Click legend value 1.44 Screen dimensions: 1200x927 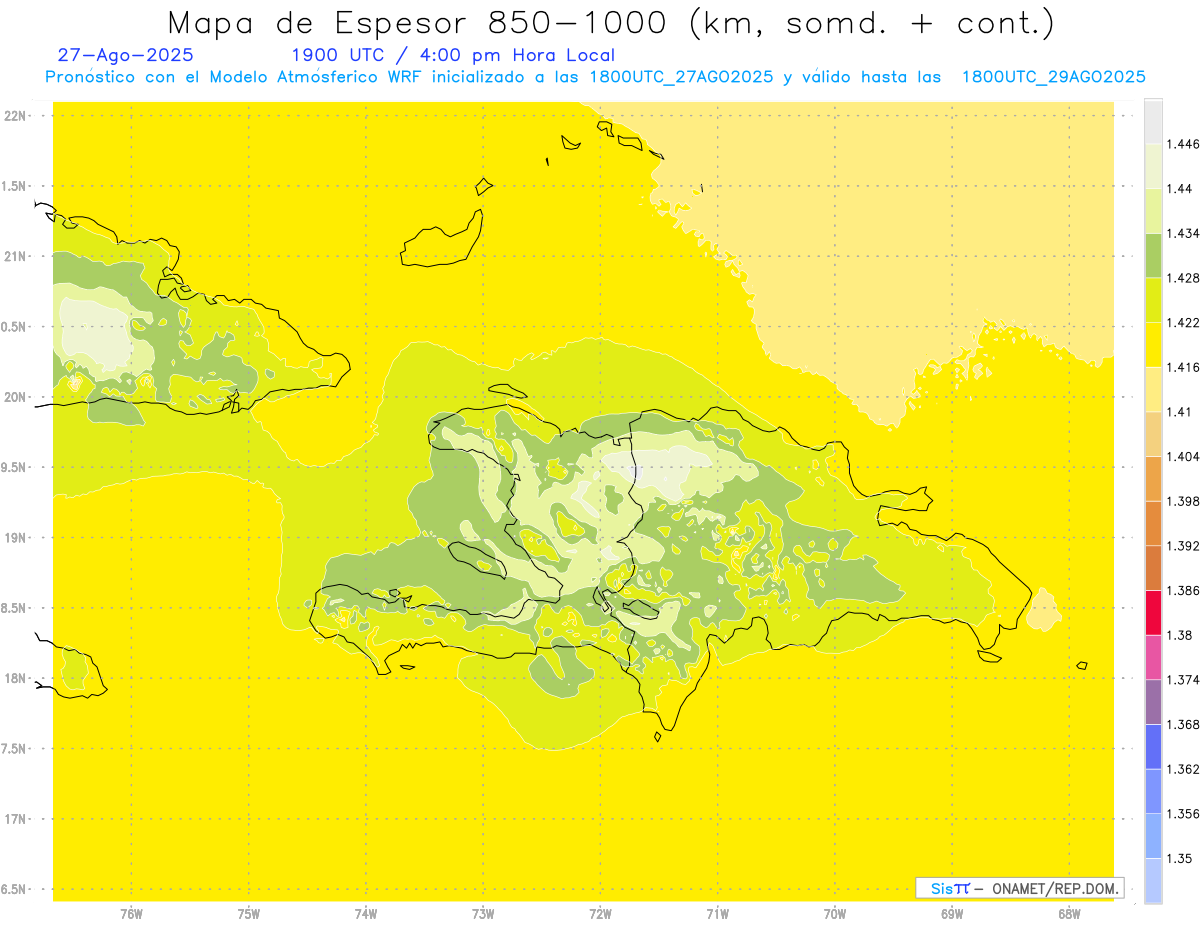[1181, 188]
